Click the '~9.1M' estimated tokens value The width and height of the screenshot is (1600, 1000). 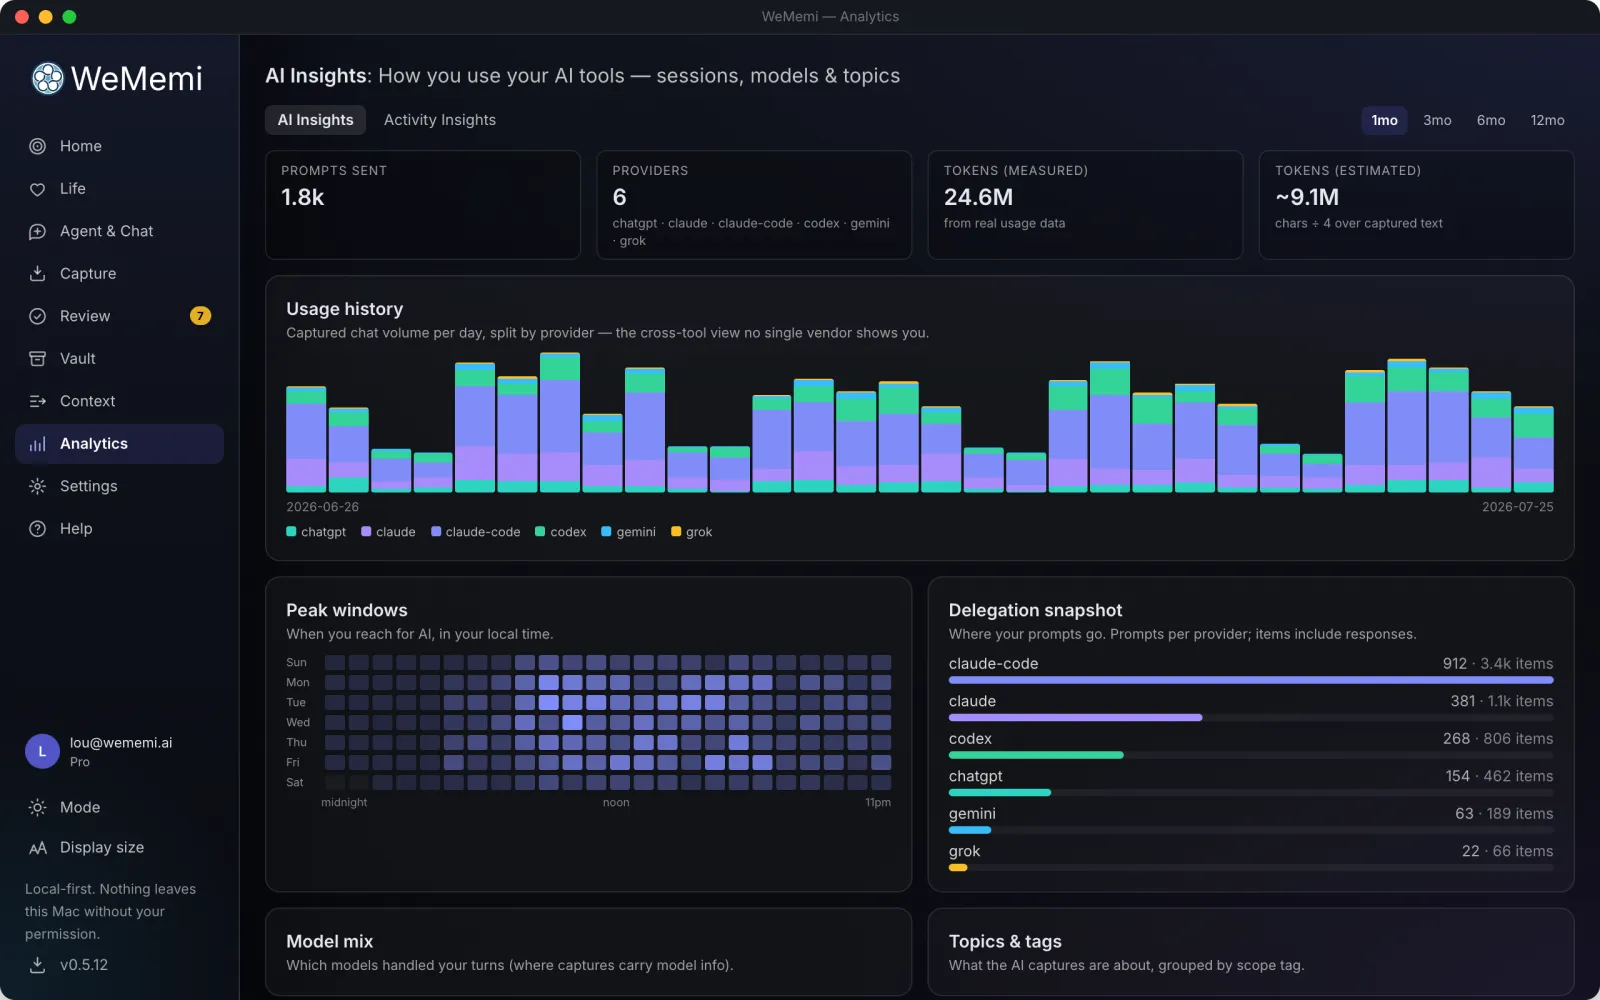pos(1307,197)
